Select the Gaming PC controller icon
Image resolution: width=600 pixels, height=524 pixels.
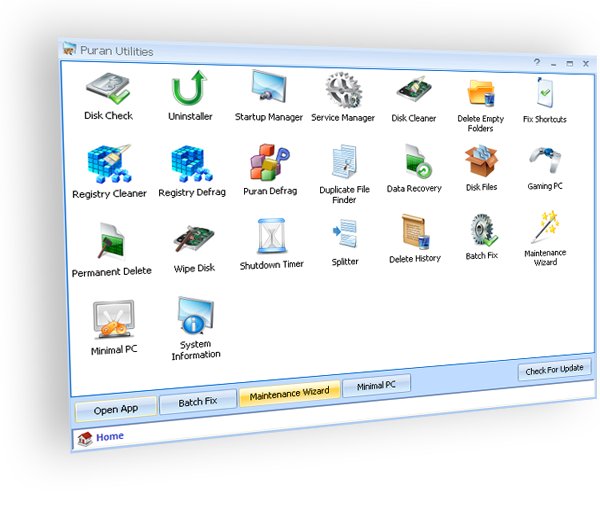tap(545, 159)
